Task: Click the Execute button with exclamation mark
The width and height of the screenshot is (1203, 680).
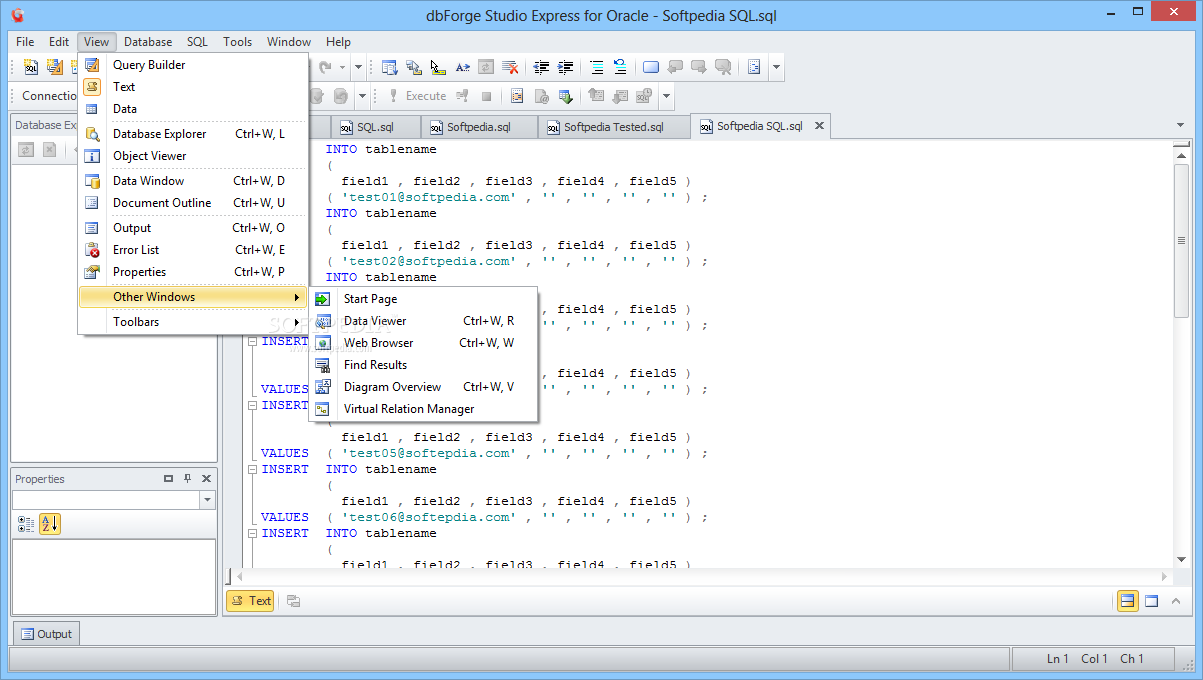Action: click(x=417, y=96)
